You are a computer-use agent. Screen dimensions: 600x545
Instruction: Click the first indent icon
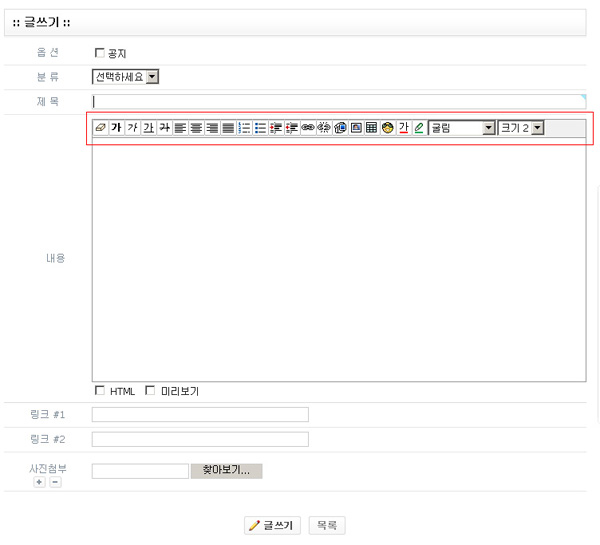pyautogui.click(x=276, y=127)
